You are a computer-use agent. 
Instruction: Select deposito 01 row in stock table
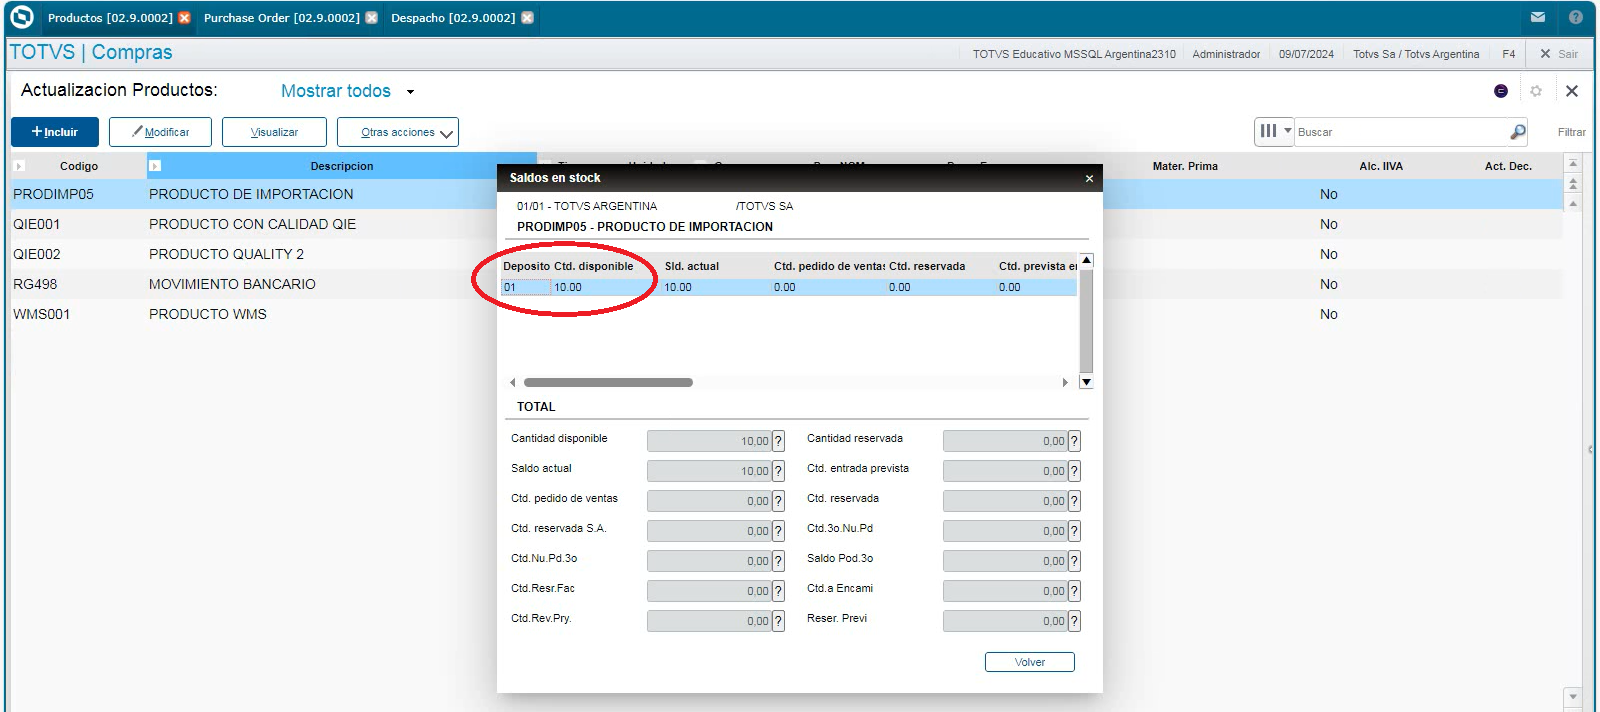(x=789, y=287)
